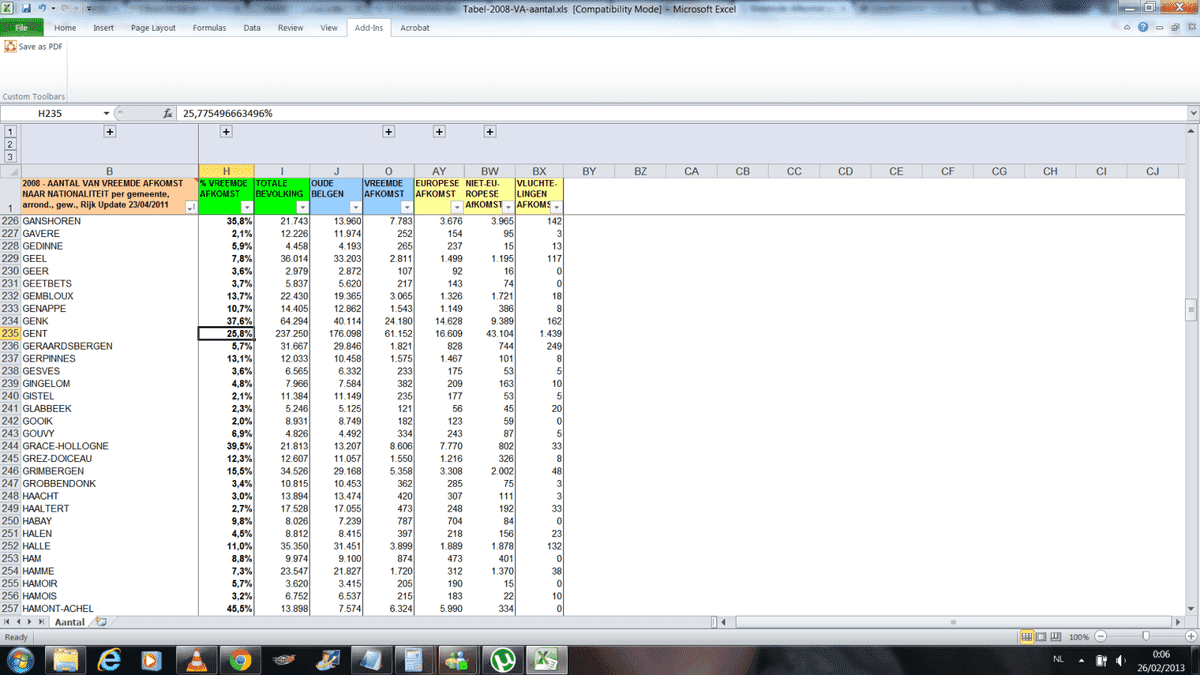Viewport: 1200px width, 675px height.
Task: Open the File backstage button
Action: [x=21, y=28]
